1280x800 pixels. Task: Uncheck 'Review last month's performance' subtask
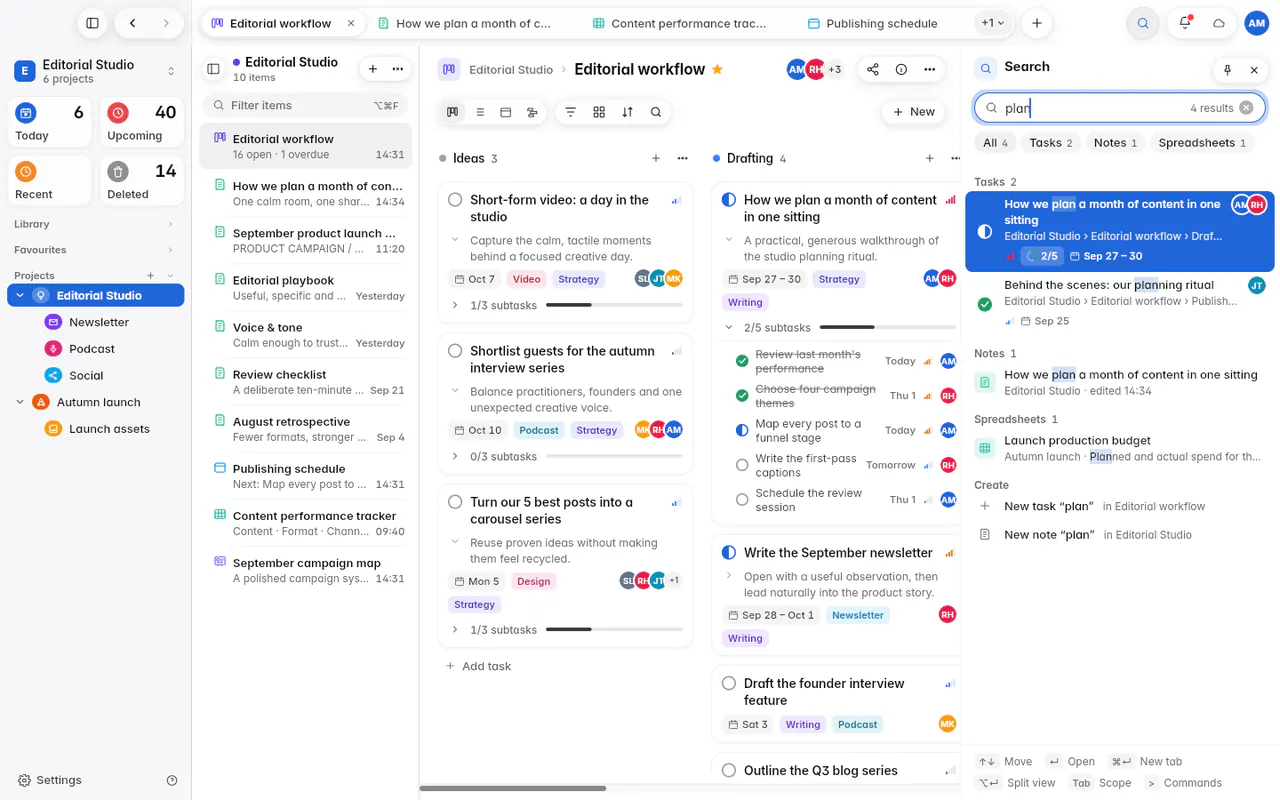click(x=742, y=361)
